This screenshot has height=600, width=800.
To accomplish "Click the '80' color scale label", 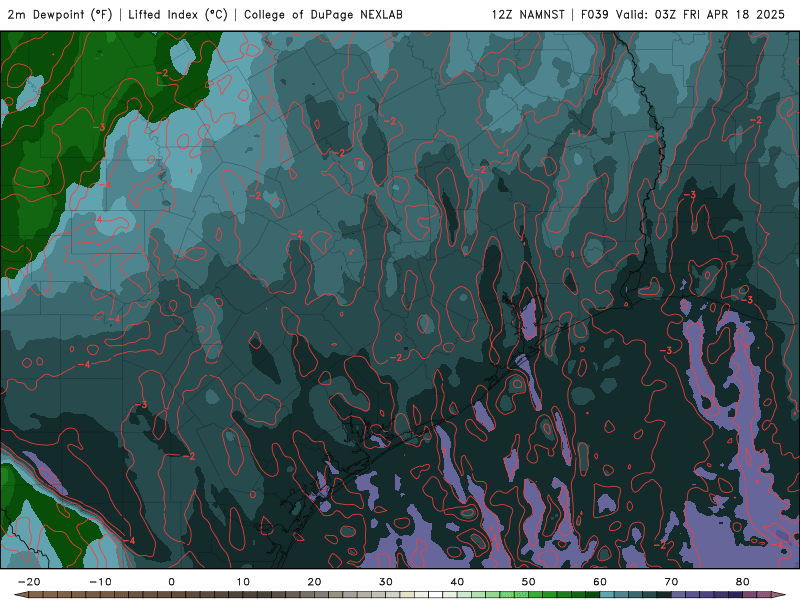I will point(743,582).
